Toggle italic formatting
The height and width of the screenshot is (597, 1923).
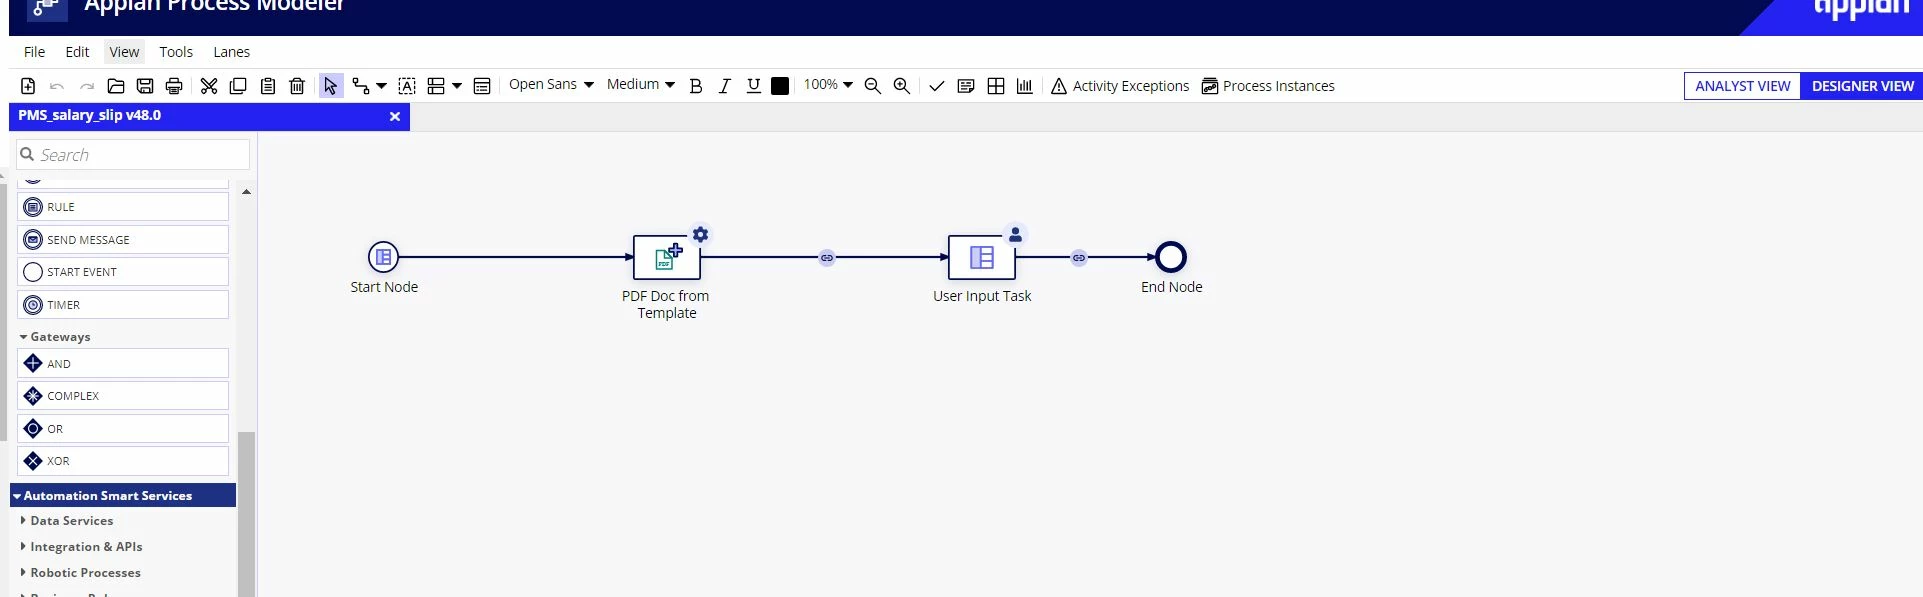725,86
